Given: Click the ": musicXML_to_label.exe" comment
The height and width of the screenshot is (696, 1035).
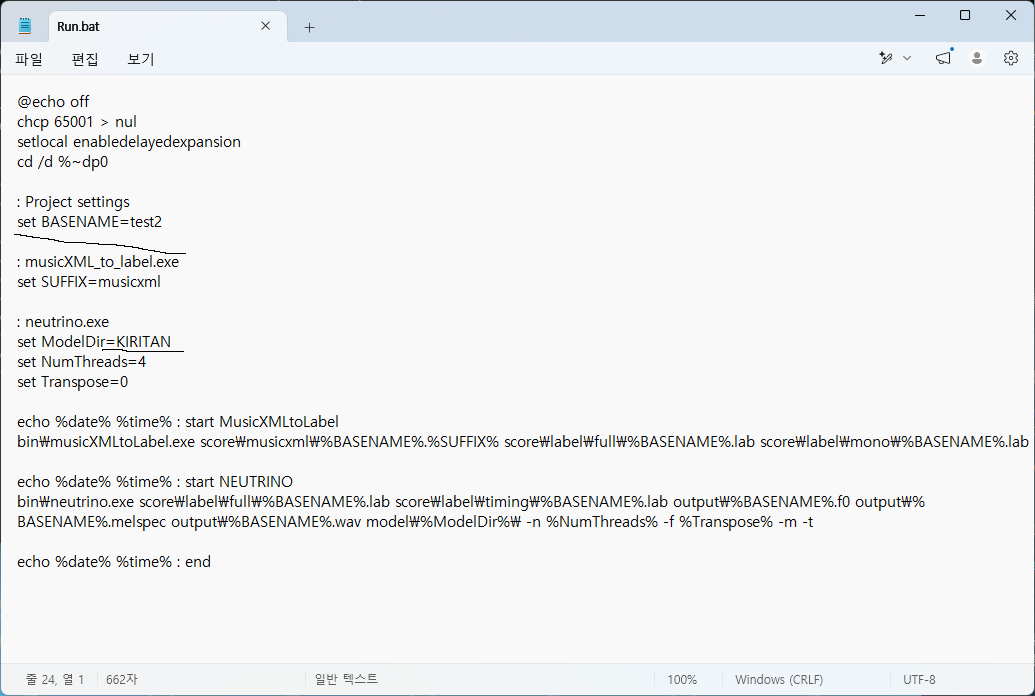Looking at the screenshot, I should pyautogui.click(x=98, y=262).
